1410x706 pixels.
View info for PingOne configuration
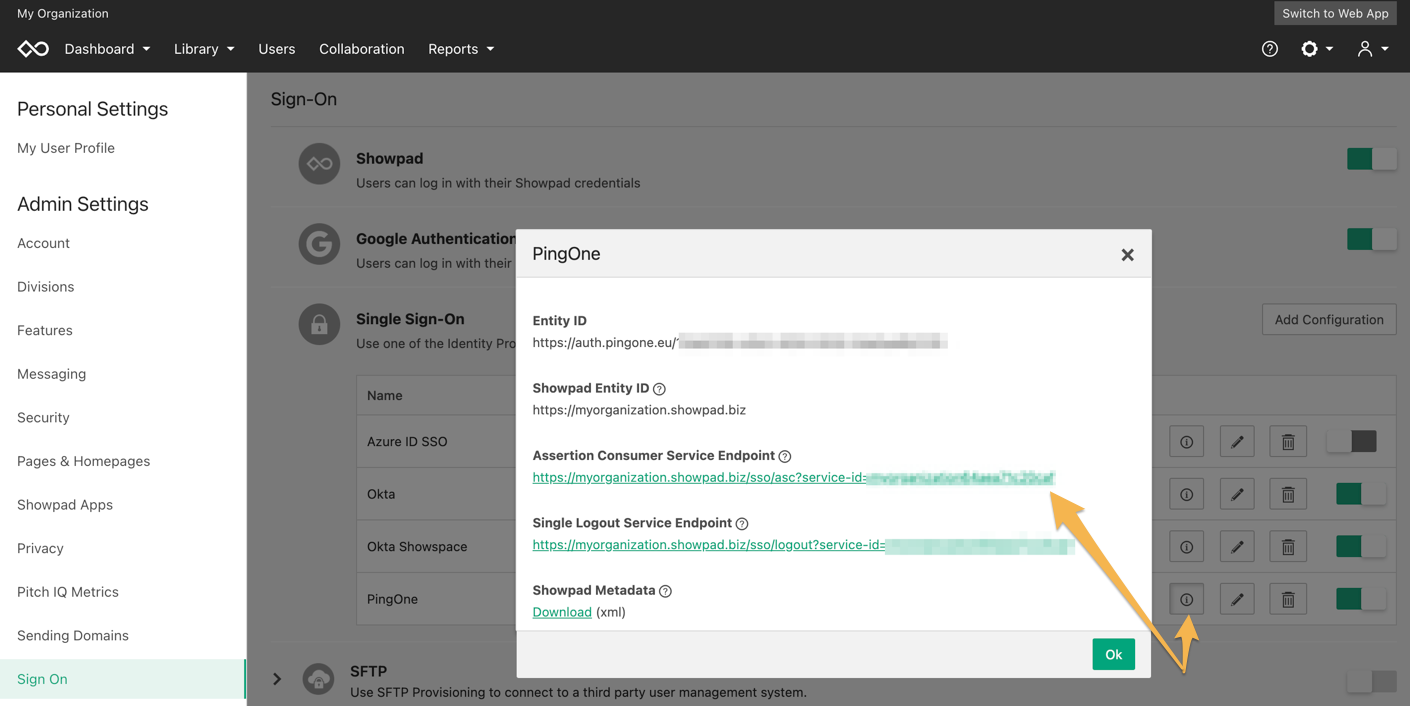tap(1187, 599)
